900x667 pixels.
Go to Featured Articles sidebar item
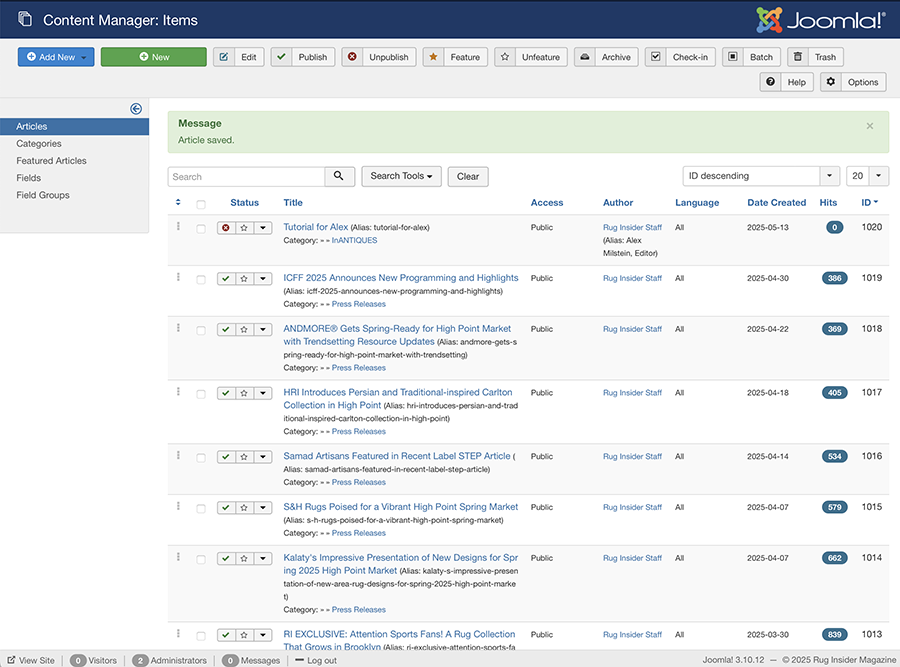51,161
